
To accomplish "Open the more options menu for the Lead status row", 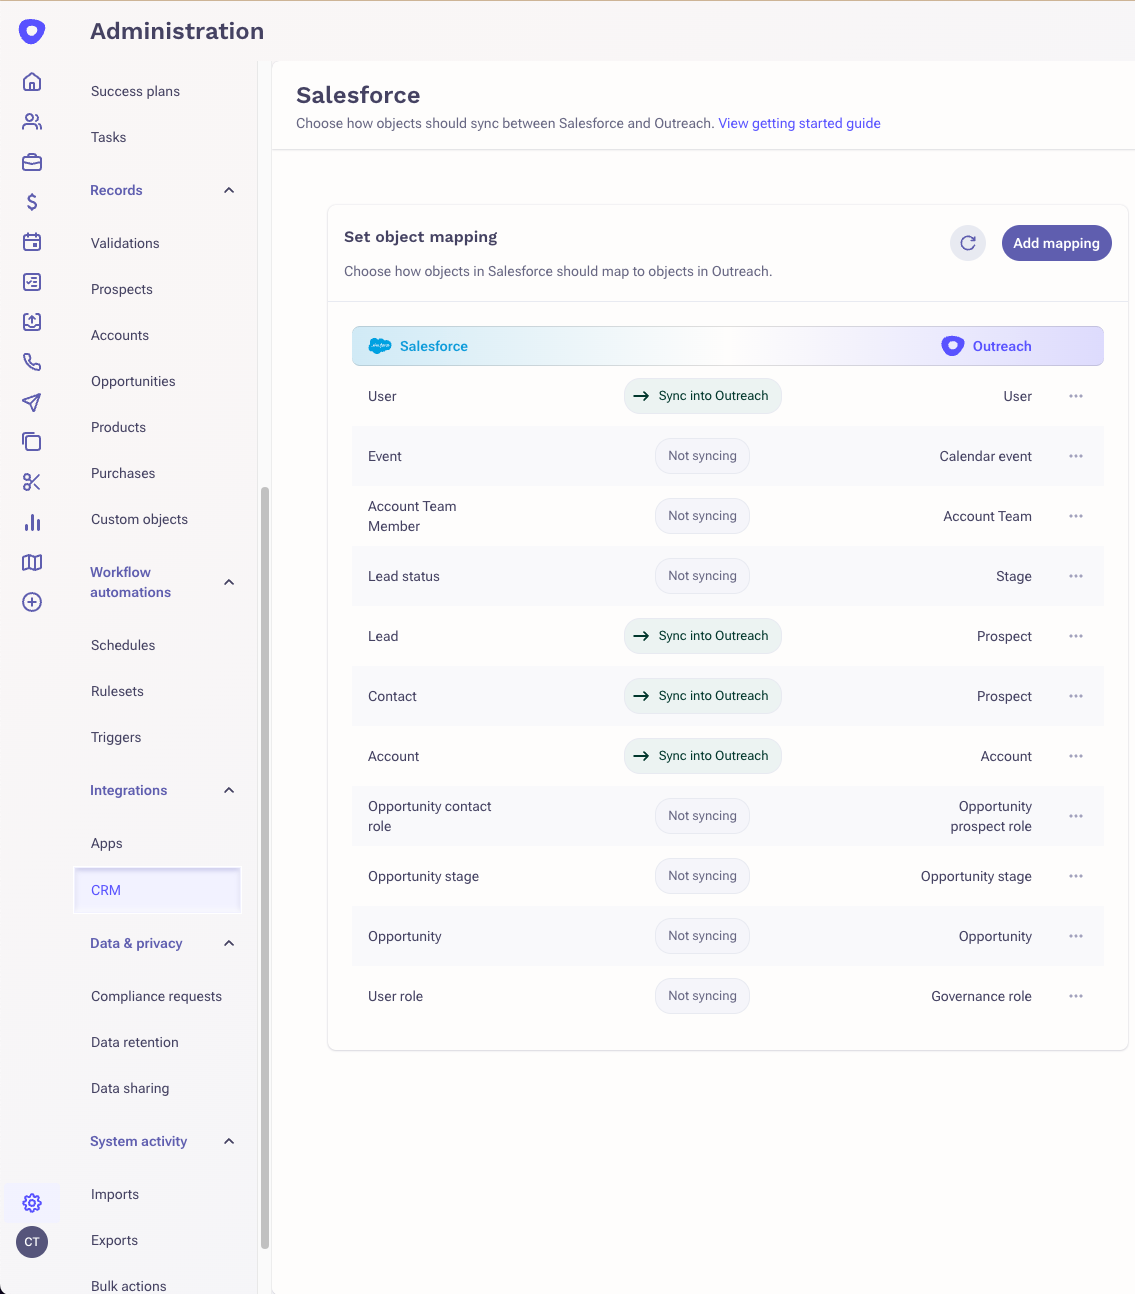I will click(1076, 576).
